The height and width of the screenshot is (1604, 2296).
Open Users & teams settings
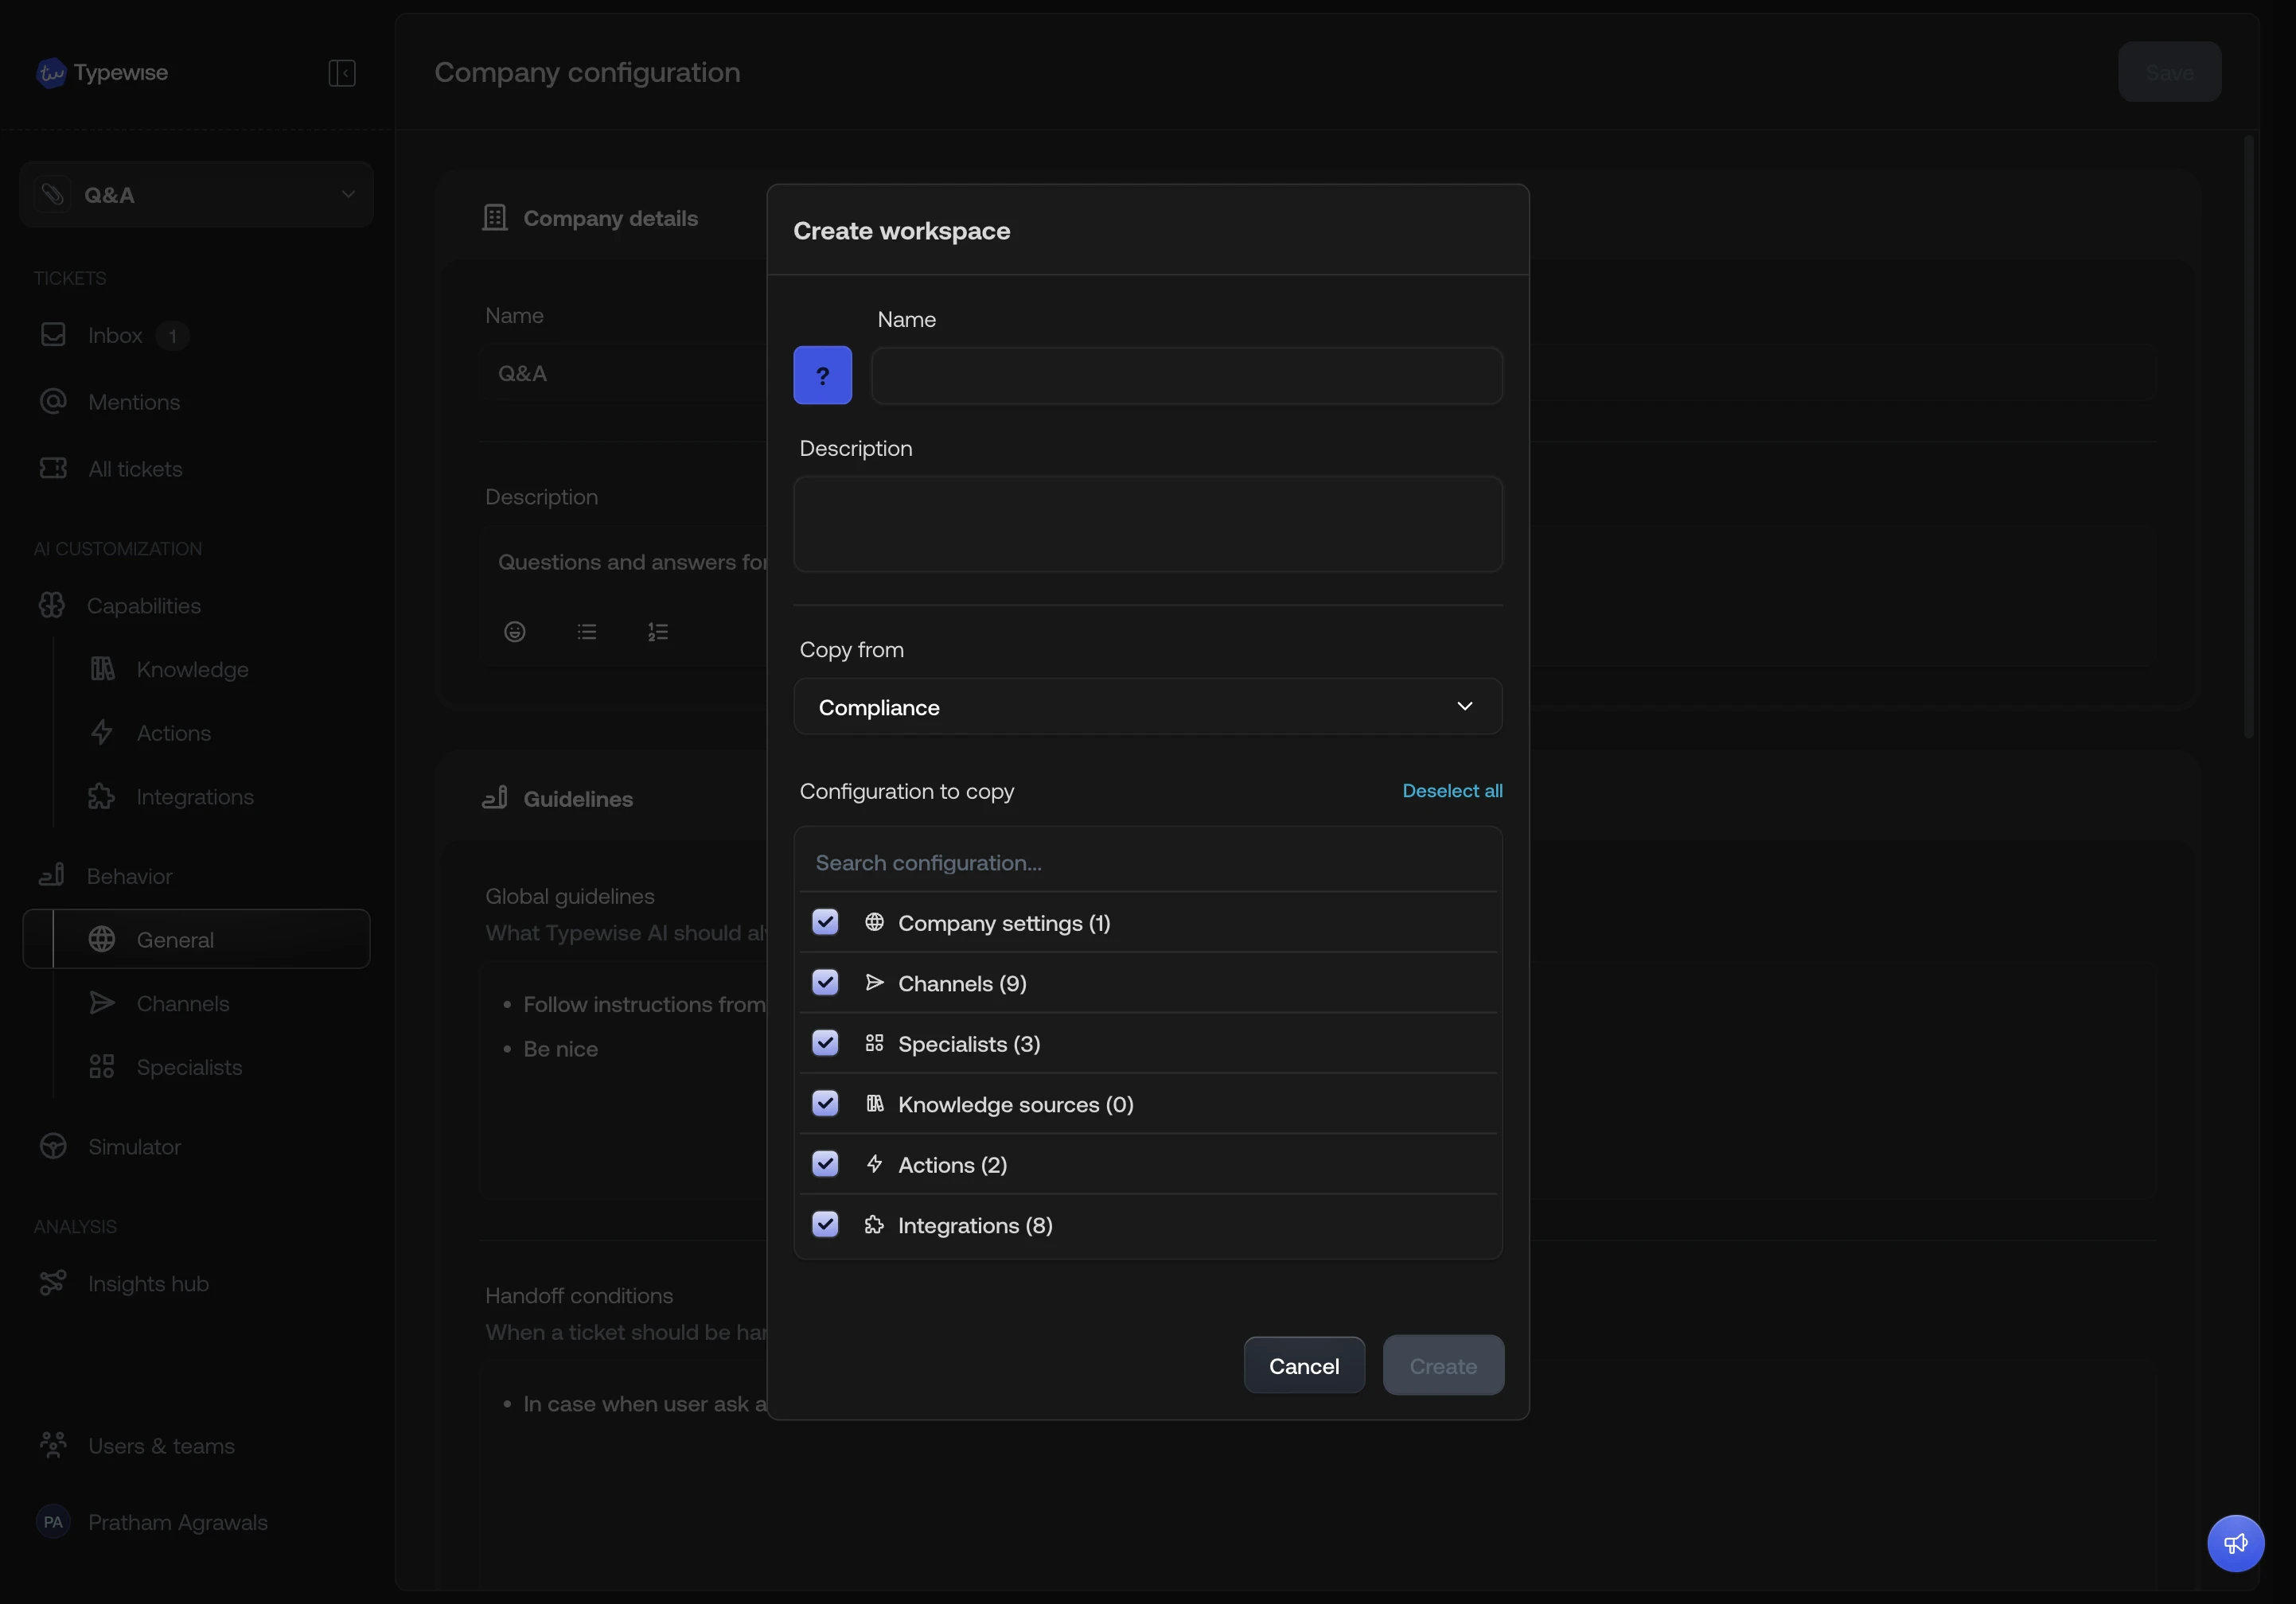(x=160, y=1446)
